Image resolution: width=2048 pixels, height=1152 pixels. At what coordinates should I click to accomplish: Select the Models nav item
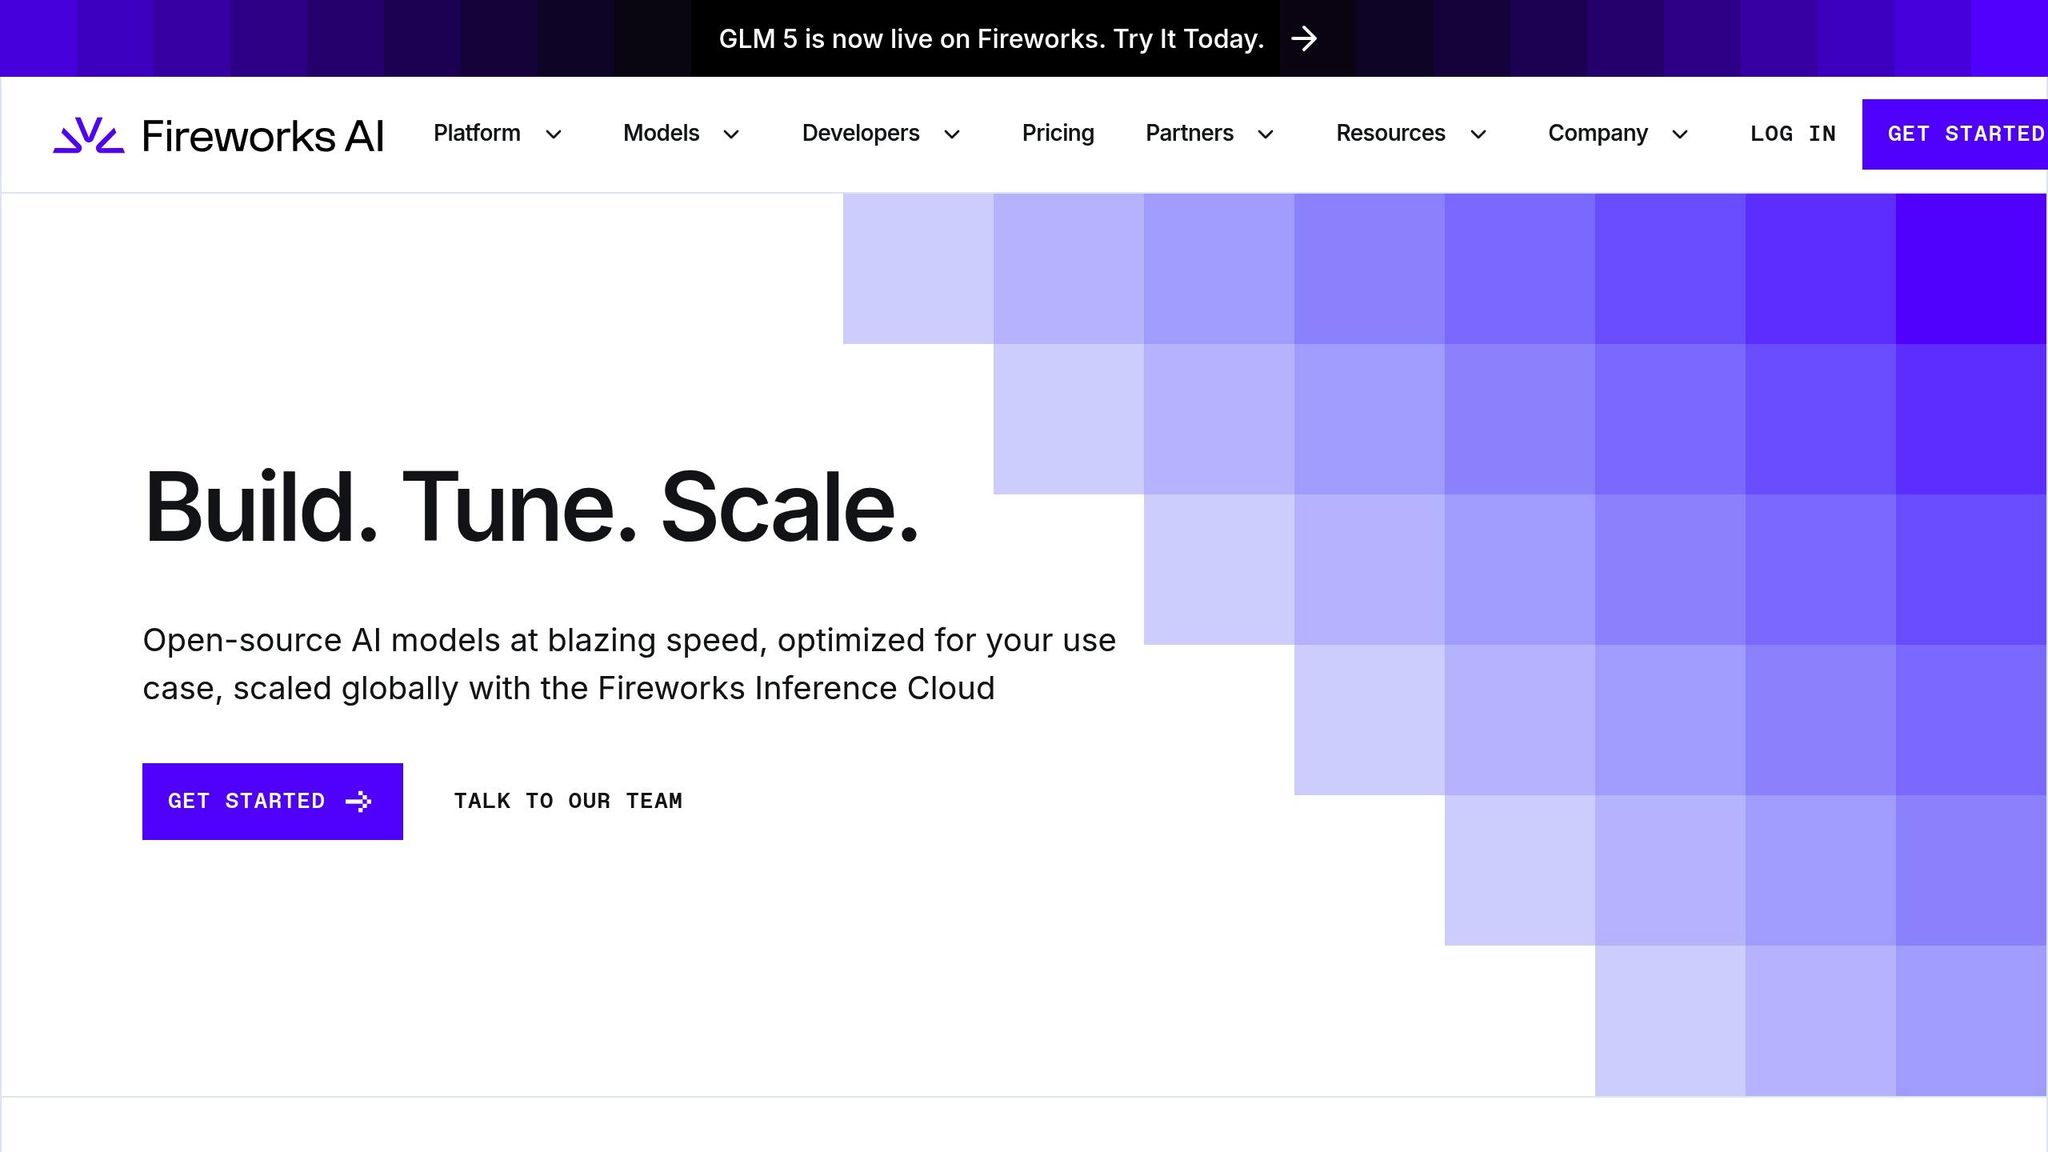661,133
